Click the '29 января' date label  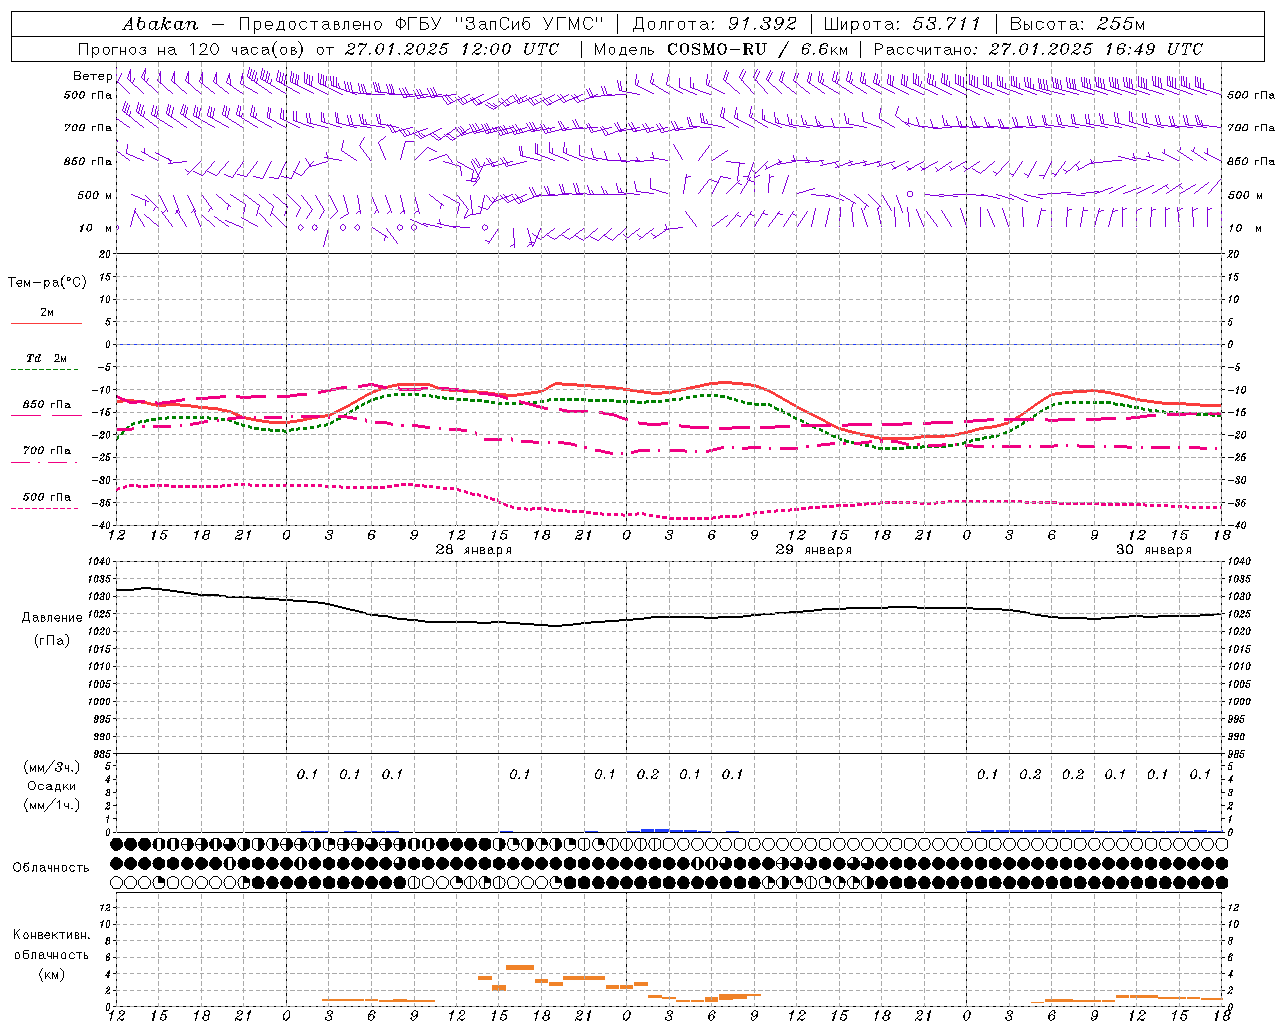[814, 550]
